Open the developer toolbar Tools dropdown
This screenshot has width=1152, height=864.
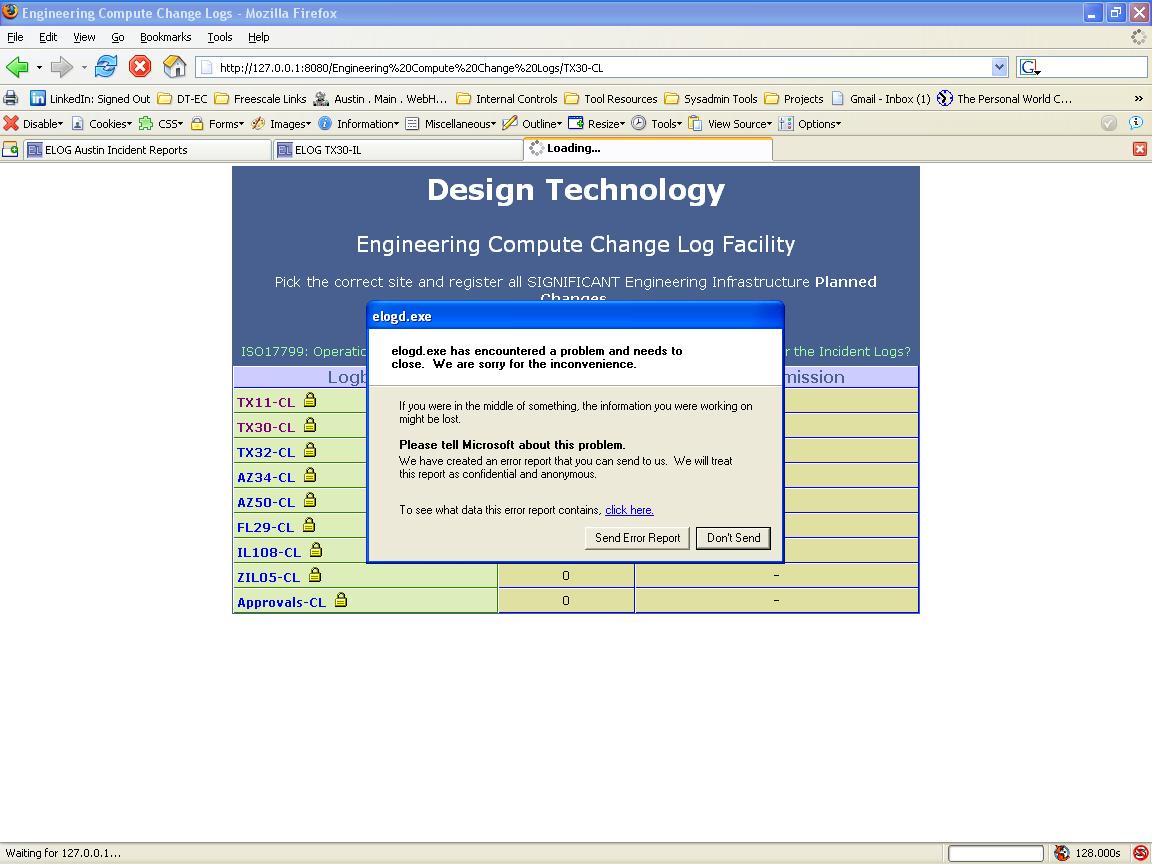657,123
